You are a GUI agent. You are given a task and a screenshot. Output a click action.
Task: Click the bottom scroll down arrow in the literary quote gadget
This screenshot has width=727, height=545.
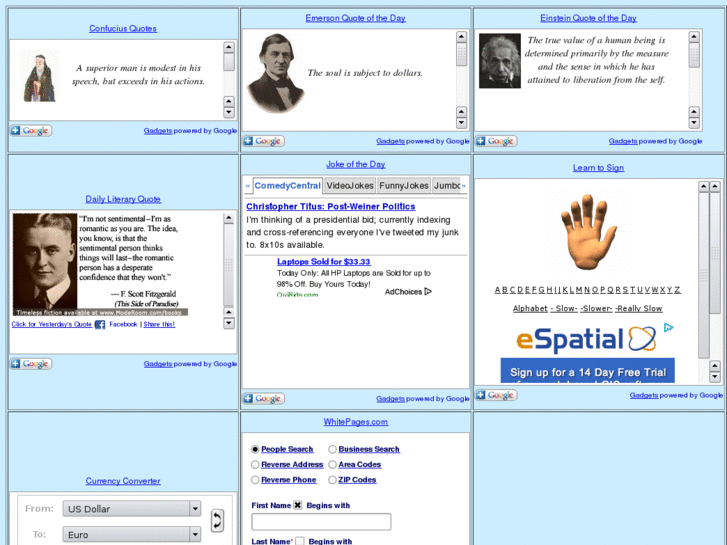pyautogui.click(x=229, y=323)
